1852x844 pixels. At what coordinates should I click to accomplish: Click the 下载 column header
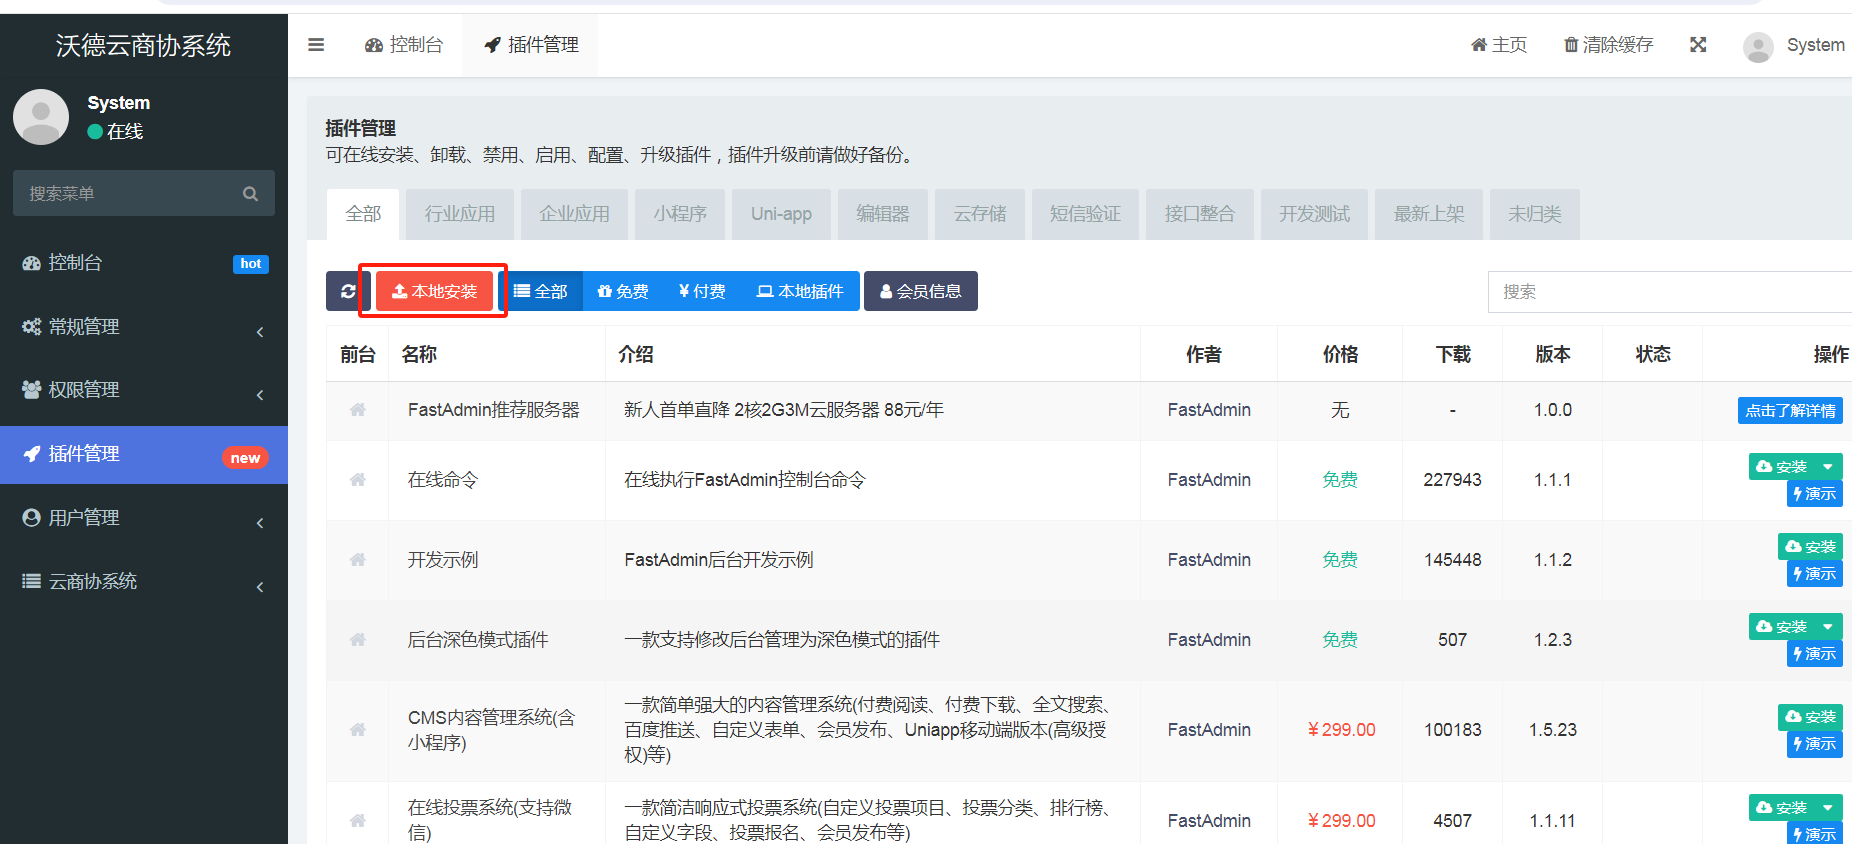[x=1453, y=354]
